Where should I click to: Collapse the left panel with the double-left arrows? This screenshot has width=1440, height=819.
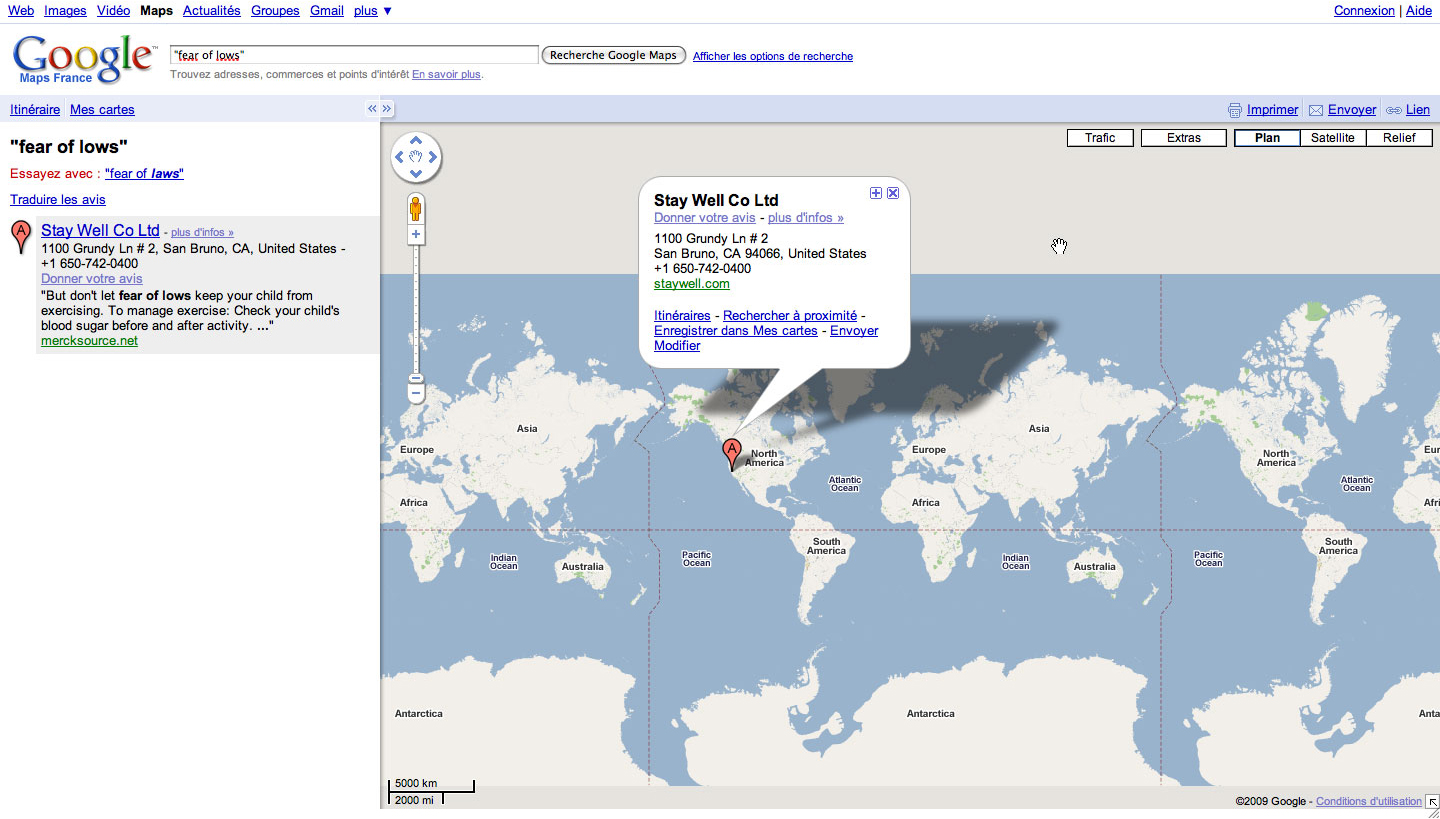coord(372,108)
